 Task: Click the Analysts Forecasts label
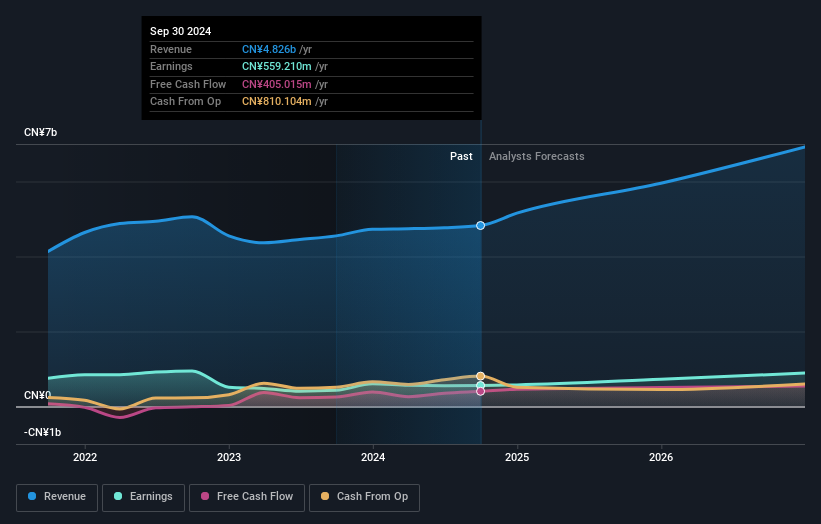coord(537,156)
